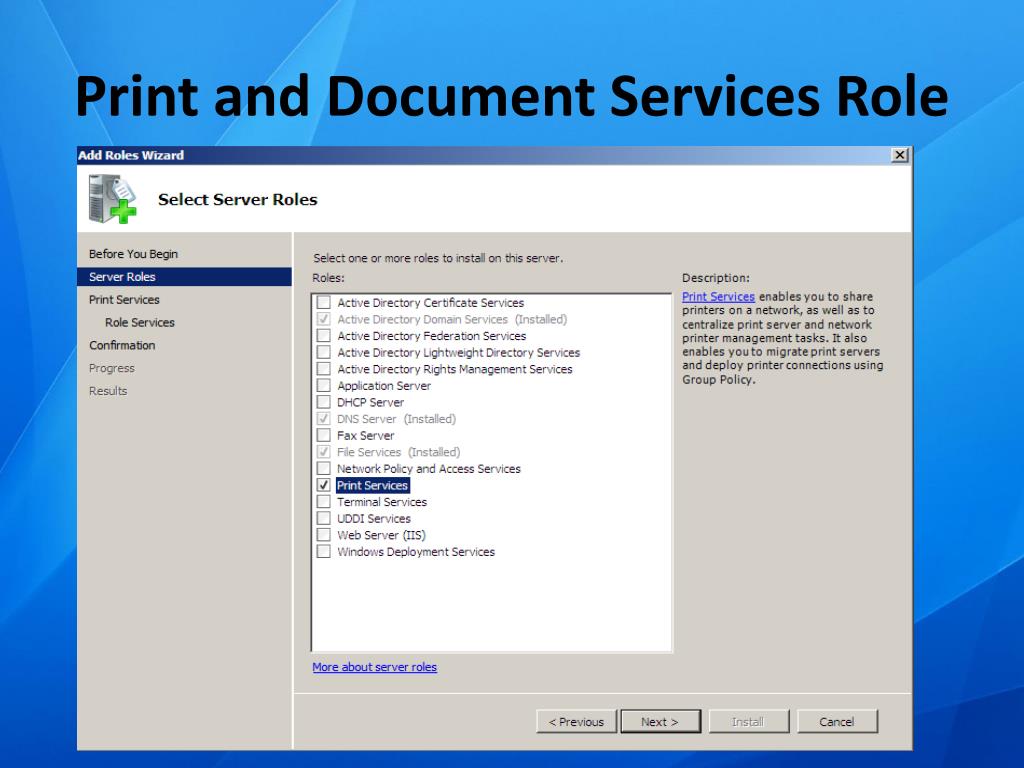Select the Application Server label
The height and width of the screenshot is (768, 1024).
(384, 385)
